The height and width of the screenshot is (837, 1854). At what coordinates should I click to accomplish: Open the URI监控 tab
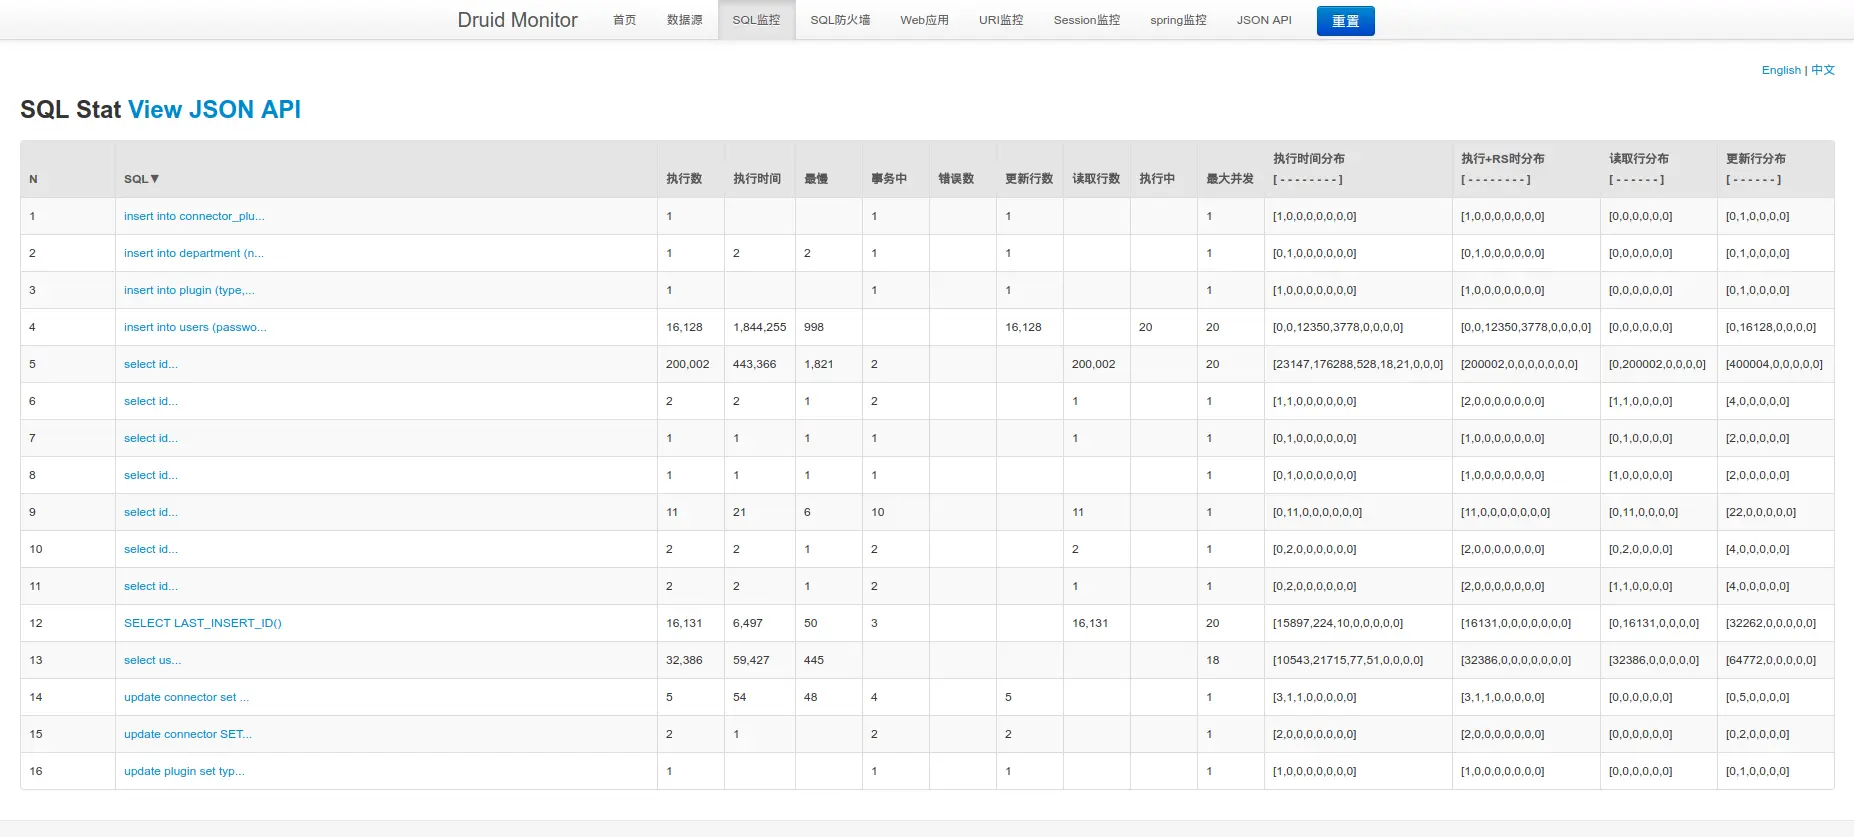coord(1001,20)
